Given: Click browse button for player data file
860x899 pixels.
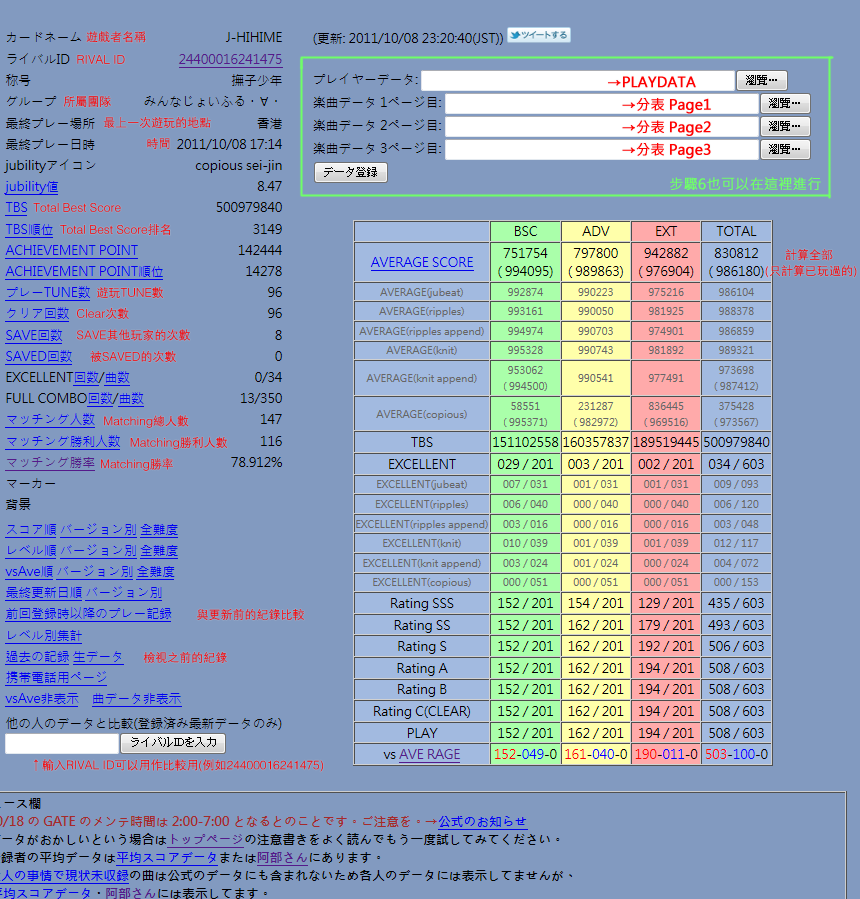Looking at the screenshot, I should tap(761, 81).
